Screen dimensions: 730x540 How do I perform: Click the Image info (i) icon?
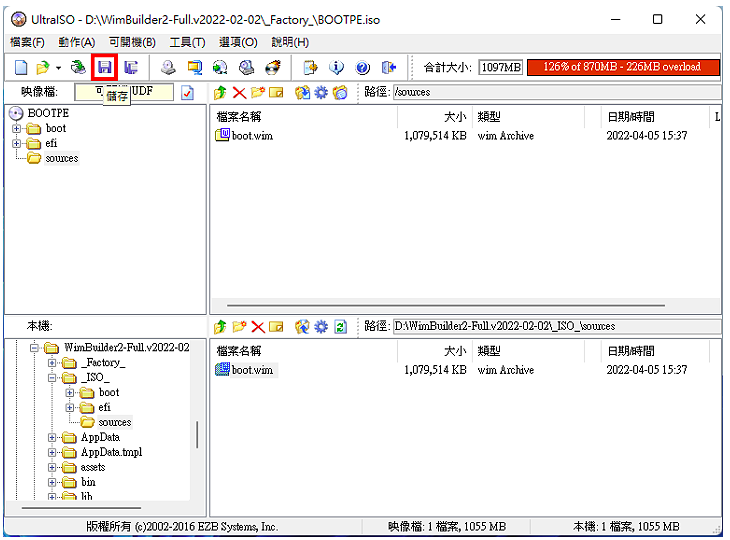click(x=336, y=68)
